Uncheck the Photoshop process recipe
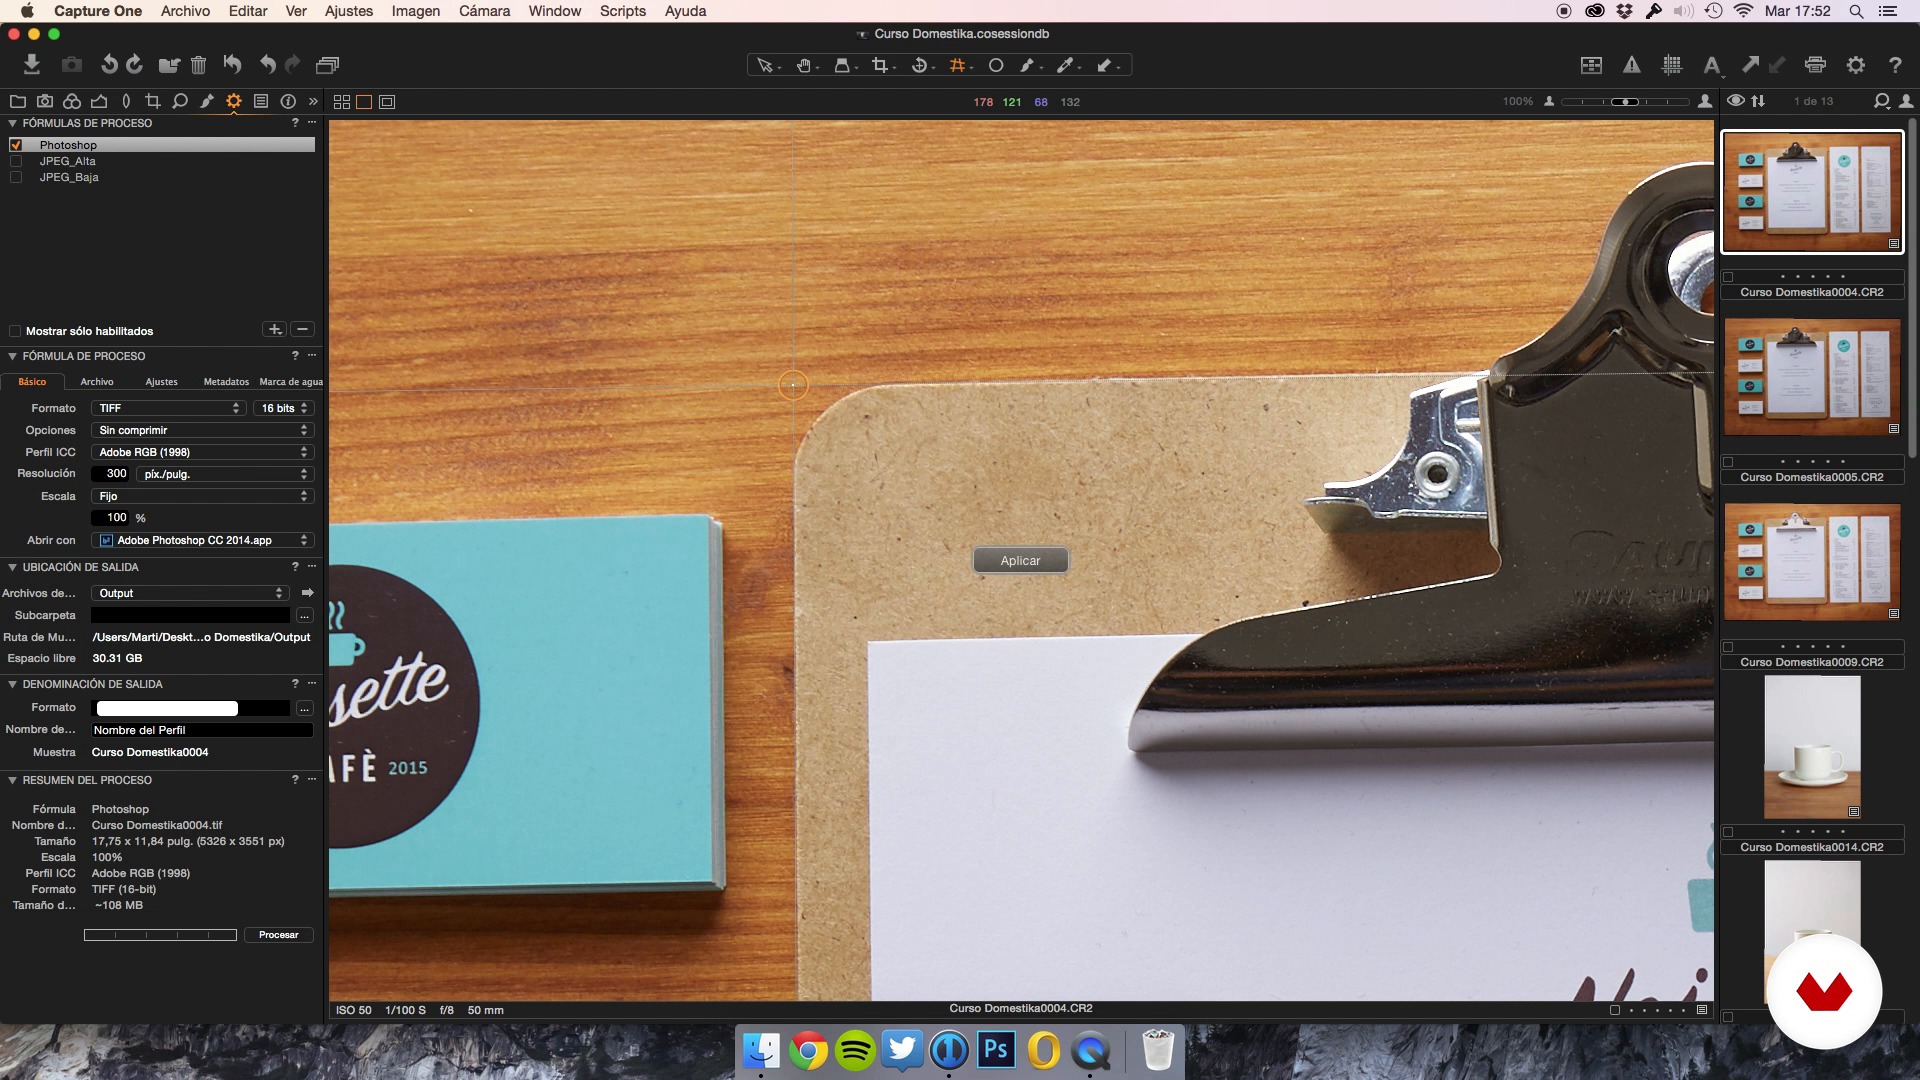The image size is (1920, 1080). [x=16, y=145]
